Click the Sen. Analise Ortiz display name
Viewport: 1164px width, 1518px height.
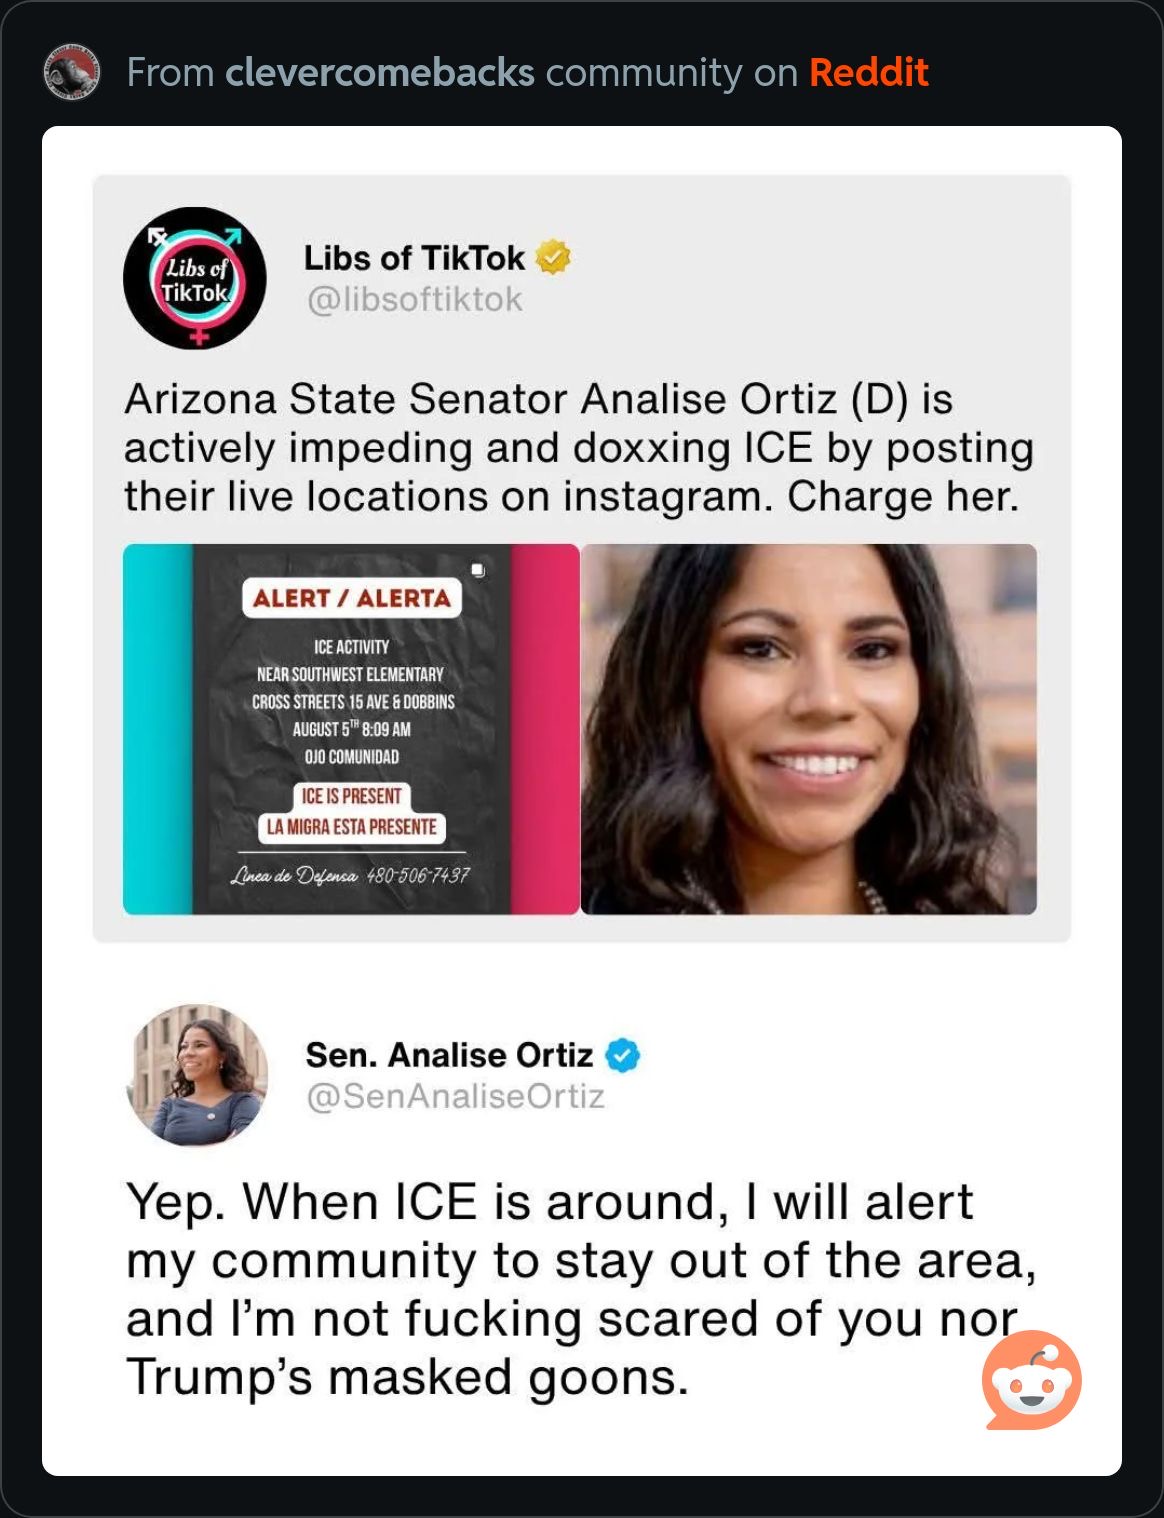pos(449,1055)
